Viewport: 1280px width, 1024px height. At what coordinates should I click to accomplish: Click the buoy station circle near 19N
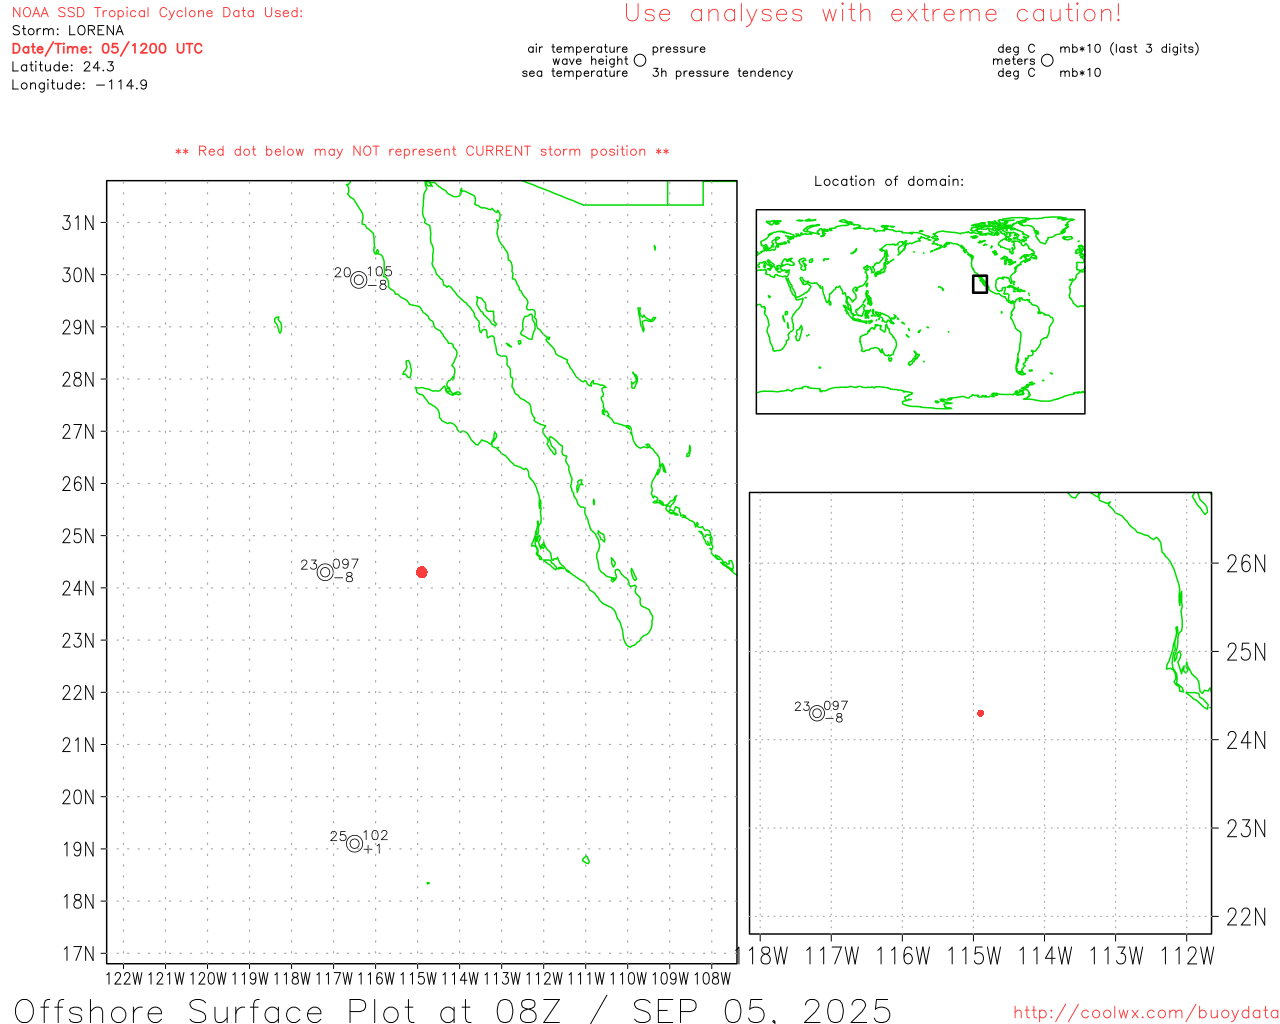point(354,844)
